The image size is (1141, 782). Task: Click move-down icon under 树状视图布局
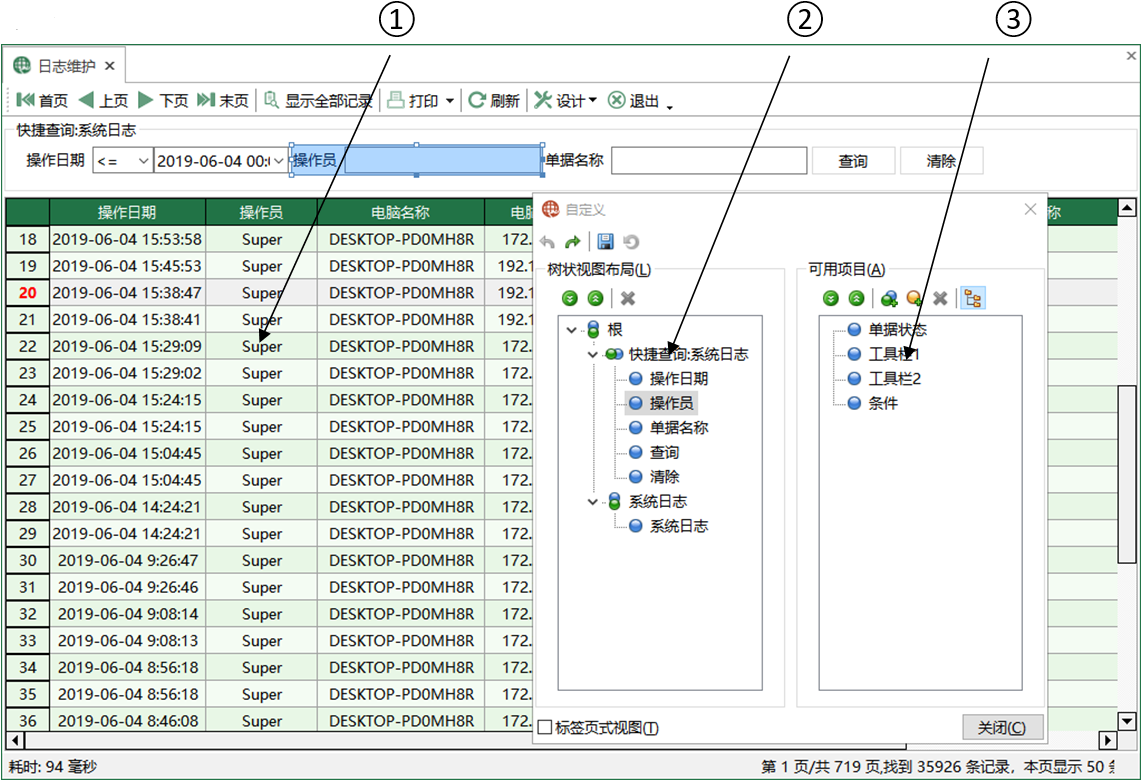[570, 298]
